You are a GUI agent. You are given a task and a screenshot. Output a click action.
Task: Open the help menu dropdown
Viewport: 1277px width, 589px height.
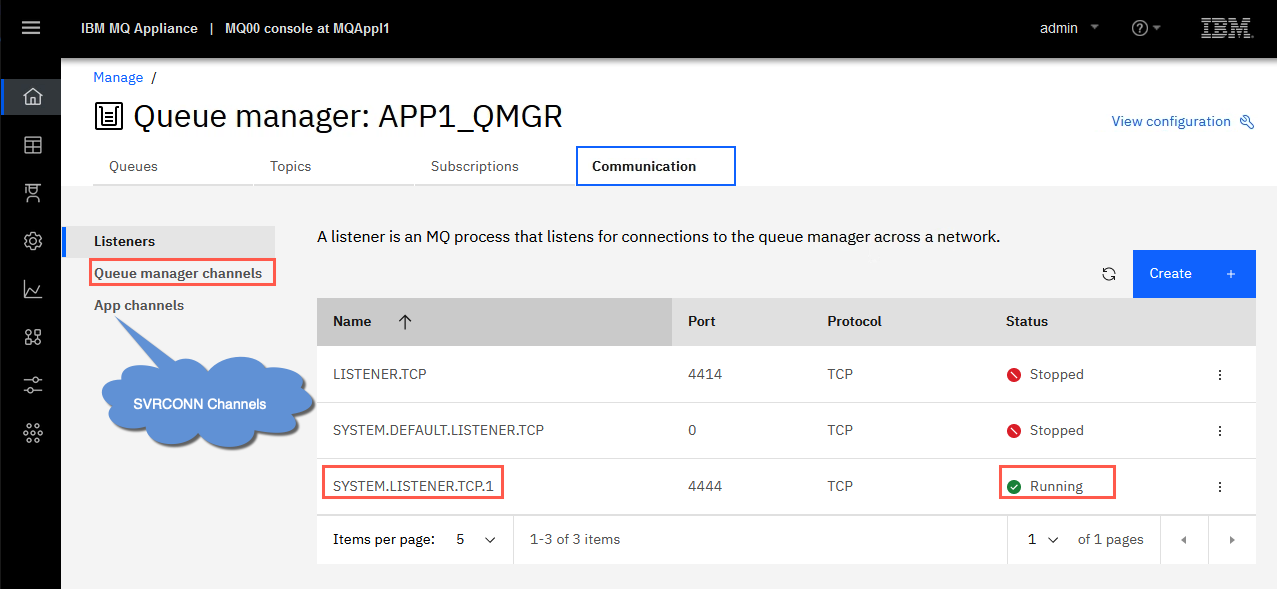coord(1146,28)
